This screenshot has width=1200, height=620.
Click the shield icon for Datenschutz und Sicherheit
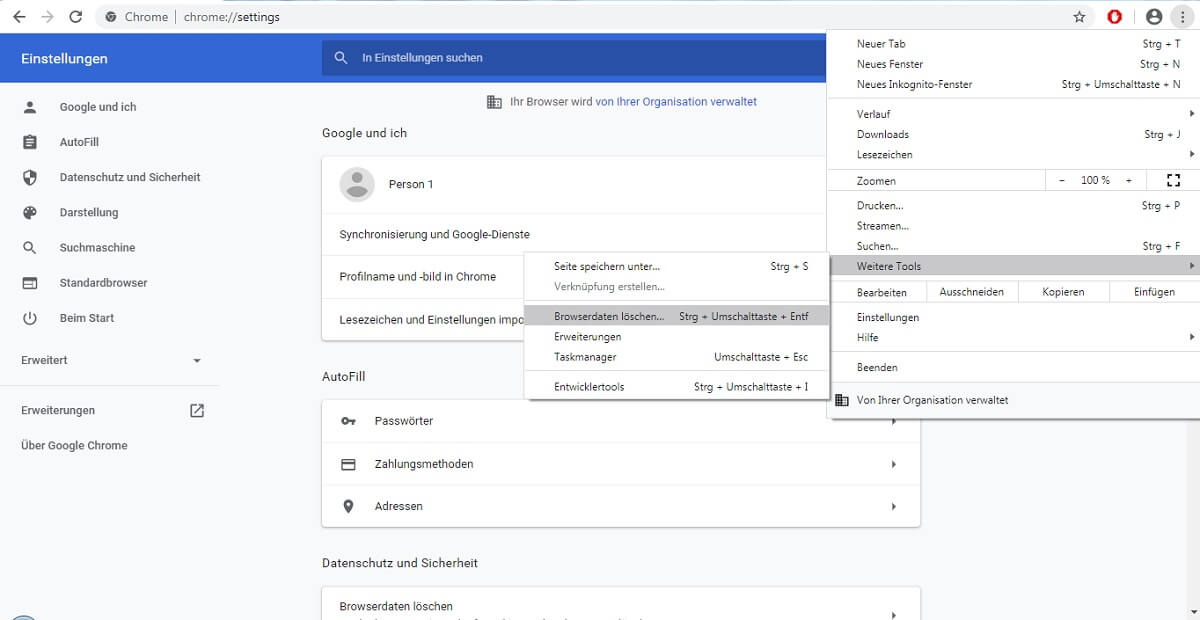tap(30, 177)
